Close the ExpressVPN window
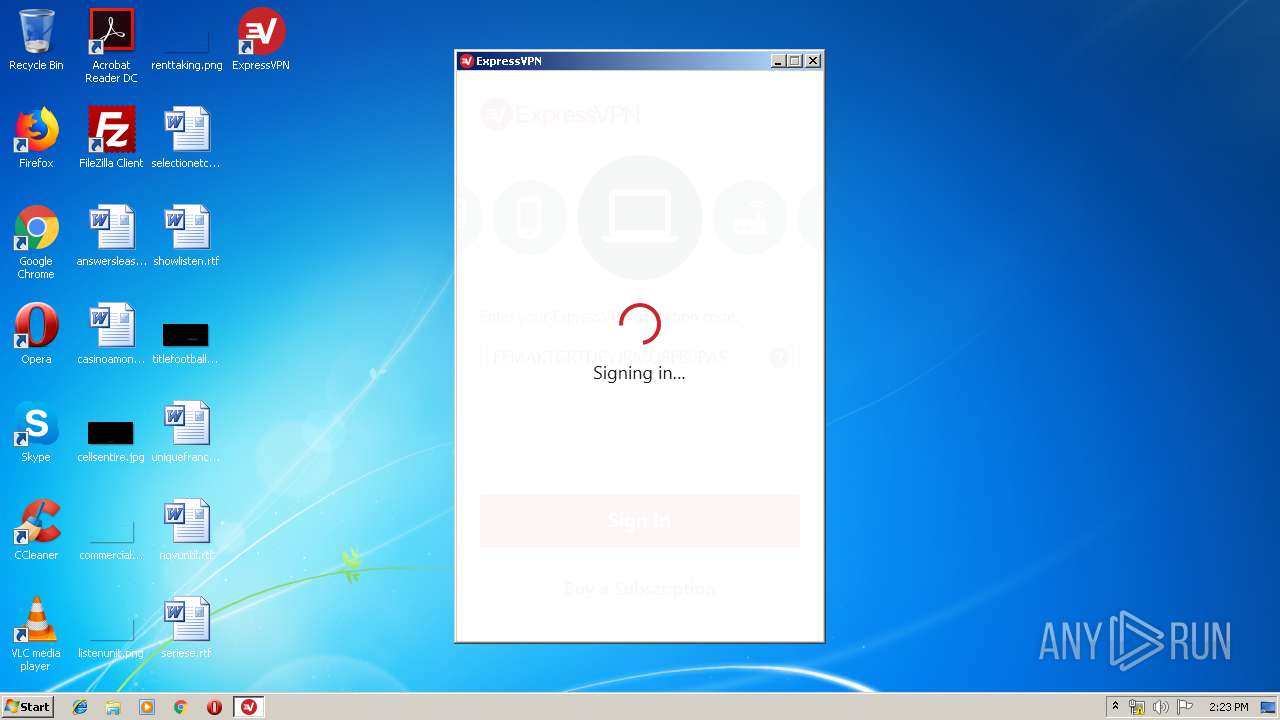This screenshot has height=720, width=1280. (813, 61)
